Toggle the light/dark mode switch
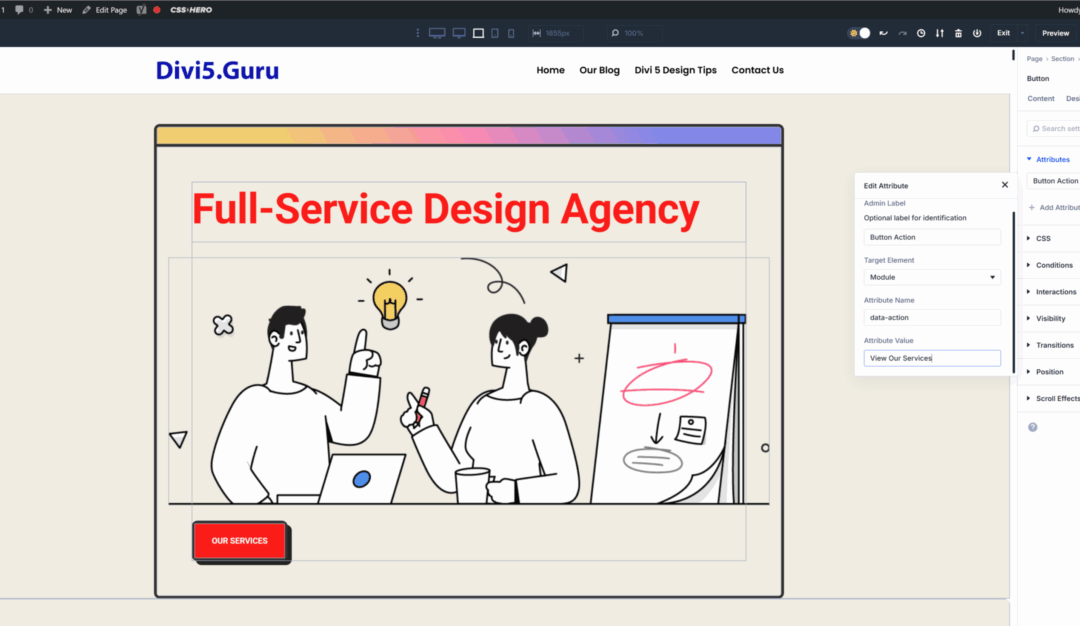The width and height of the screenshot is (1080, 626). (x=859, y=33)
